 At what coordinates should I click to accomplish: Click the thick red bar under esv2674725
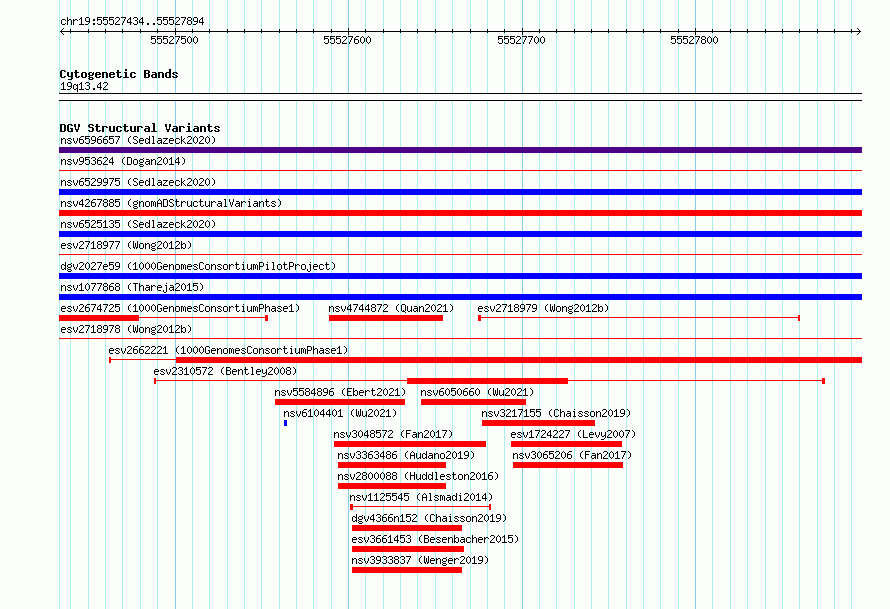coord(99,318)
